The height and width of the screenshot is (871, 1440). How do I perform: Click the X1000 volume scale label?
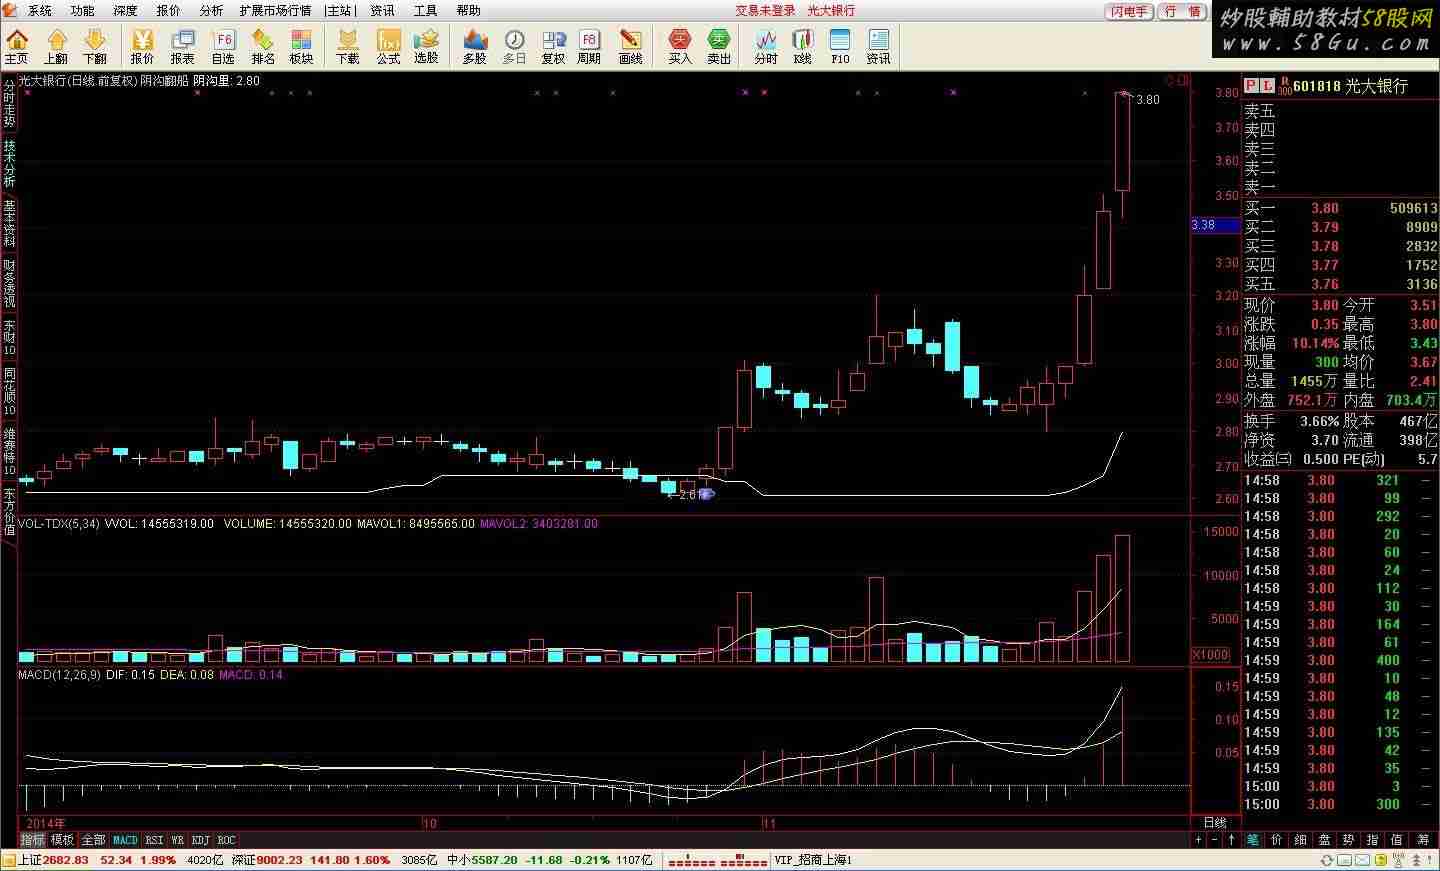[1211, 655]
